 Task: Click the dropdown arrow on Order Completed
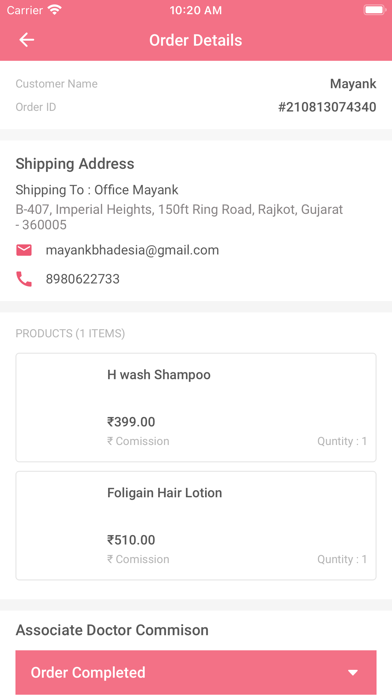[353, 672]
